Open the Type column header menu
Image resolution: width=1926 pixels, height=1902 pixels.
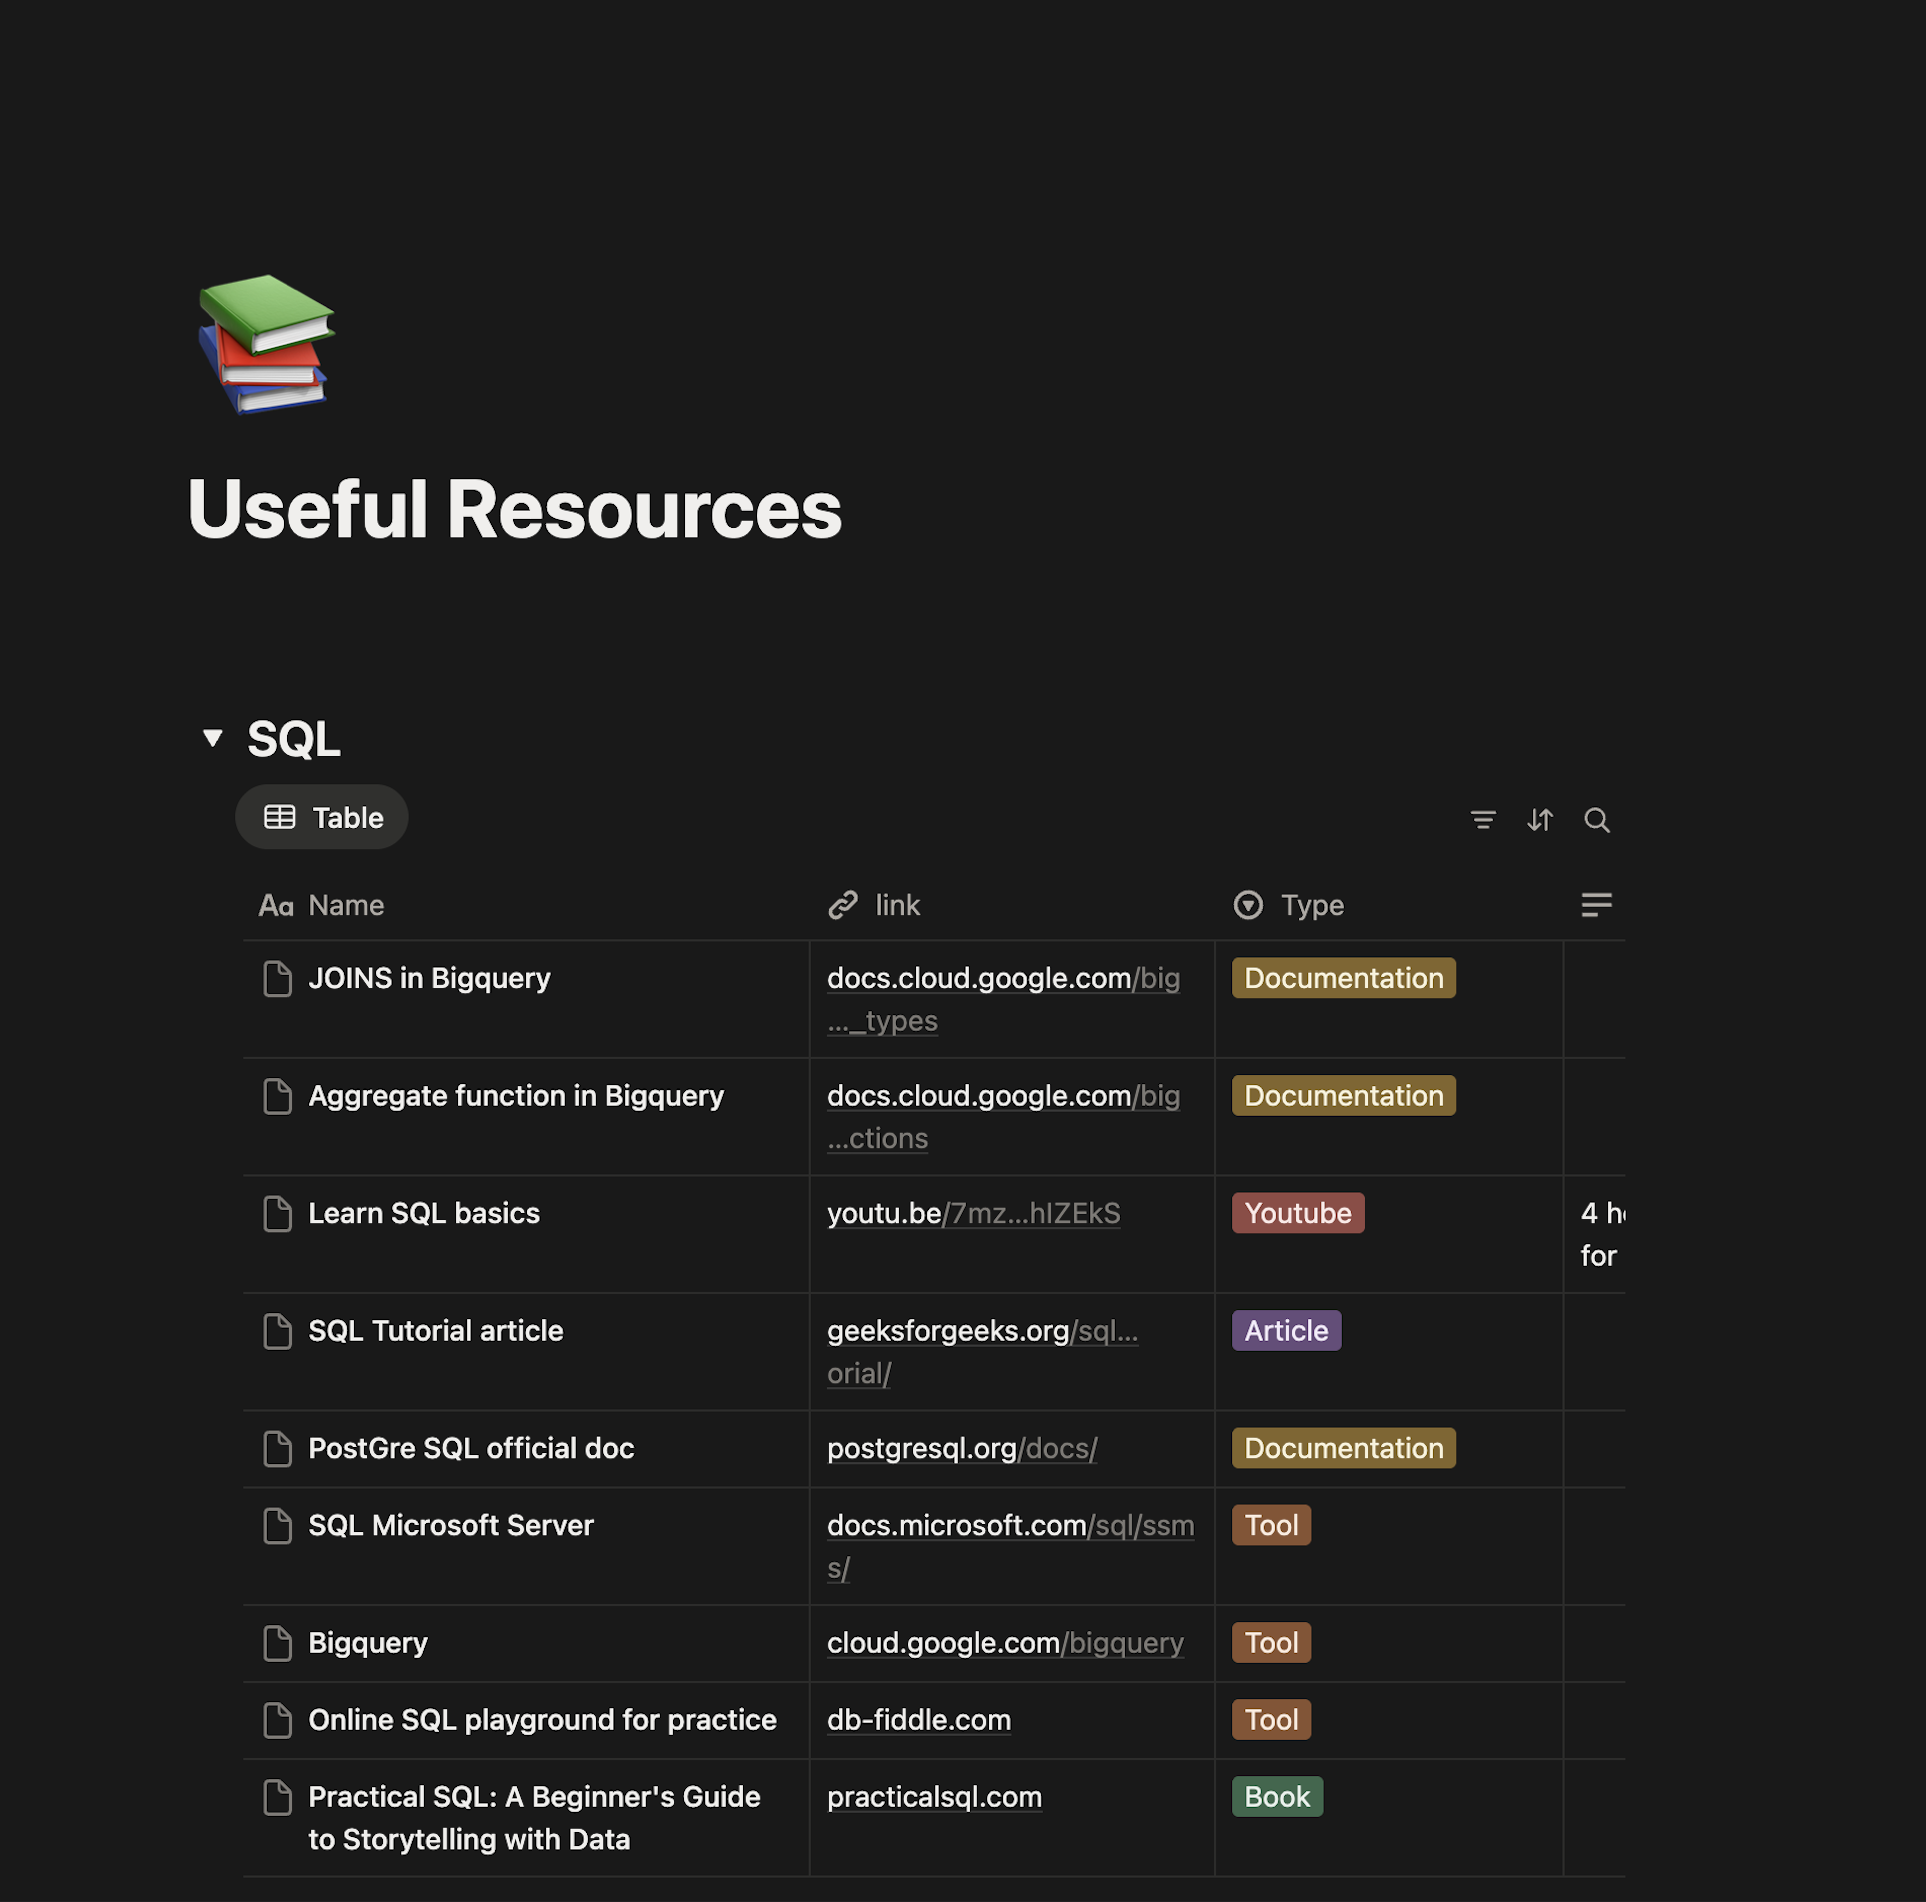click(1311, 905)
